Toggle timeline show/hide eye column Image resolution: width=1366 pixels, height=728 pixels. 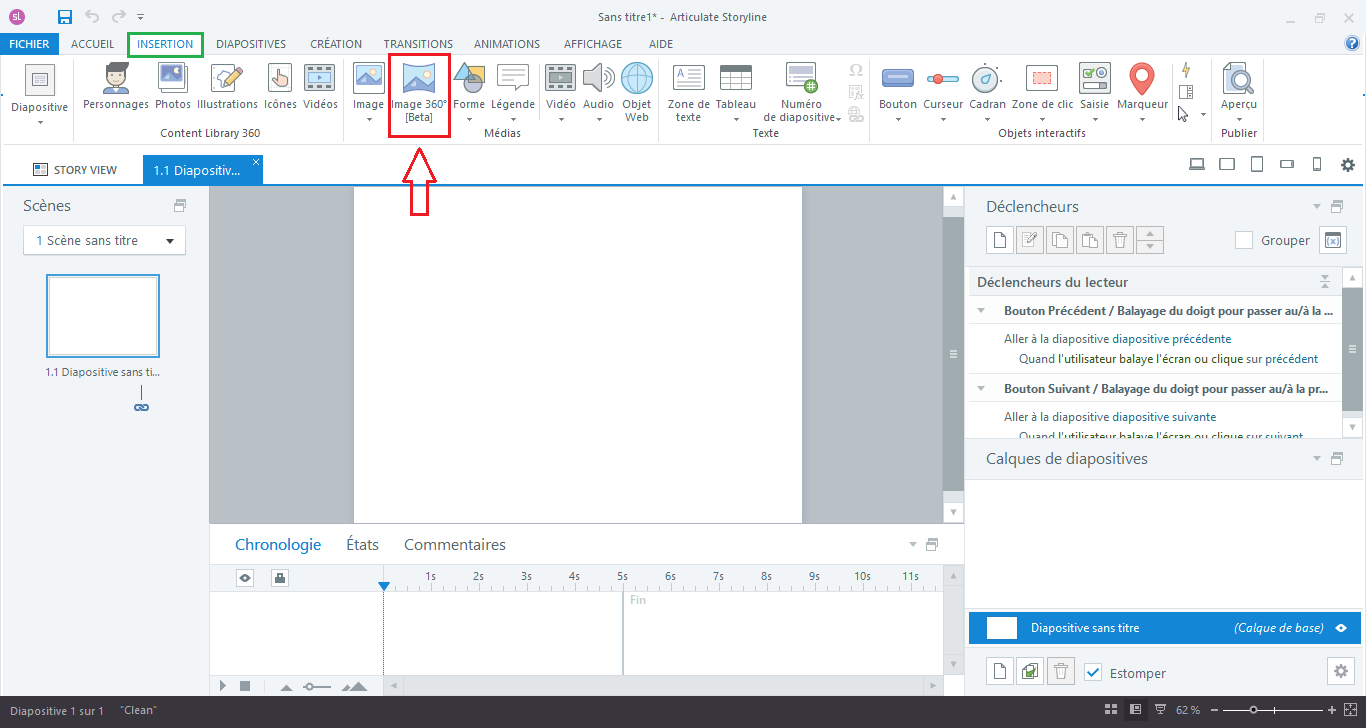click(x=245, y=577)
